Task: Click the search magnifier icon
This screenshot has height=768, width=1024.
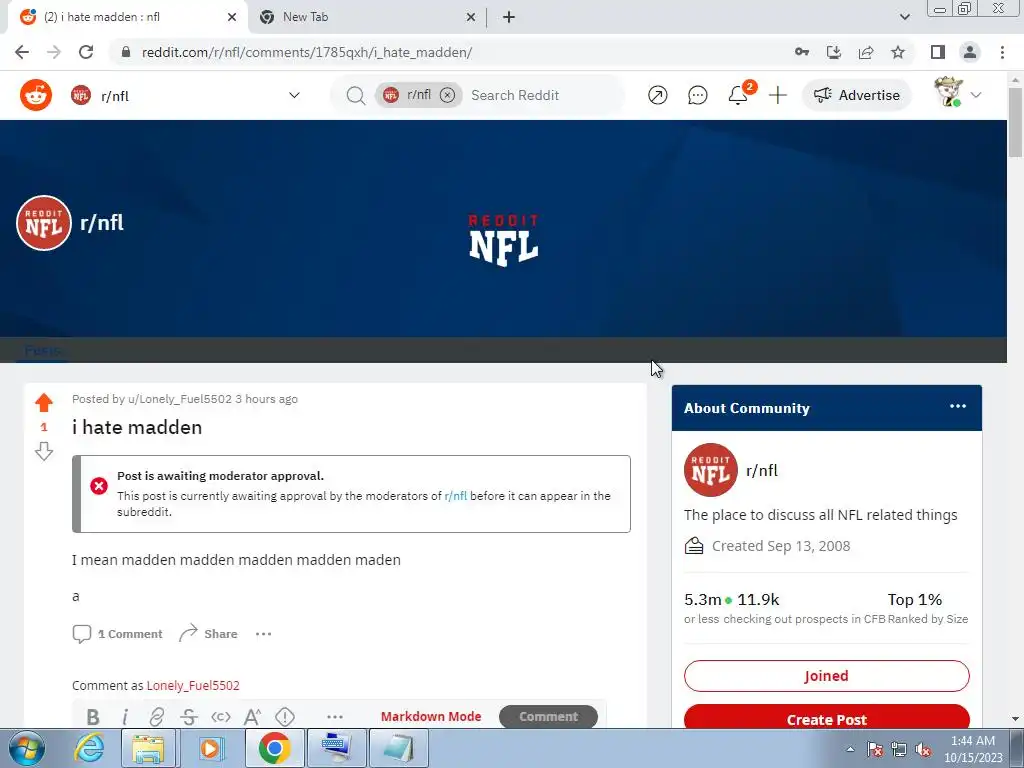Action: pos(356,95)
